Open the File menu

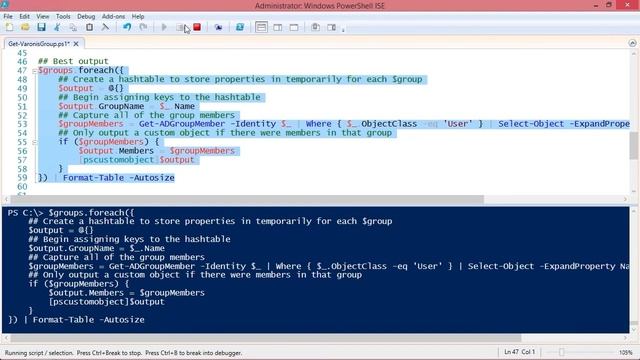(x=8, y=16)
